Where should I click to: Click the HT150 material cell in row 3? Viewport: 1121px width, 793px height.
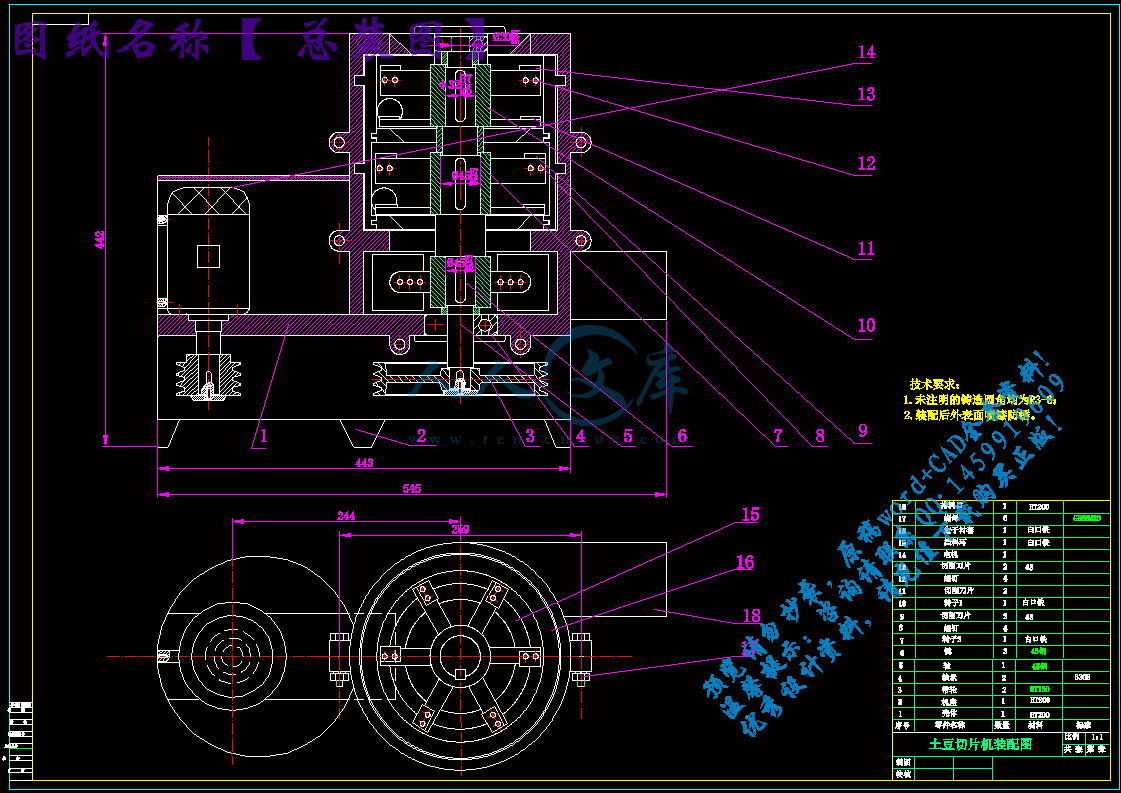click(1039, 689)
